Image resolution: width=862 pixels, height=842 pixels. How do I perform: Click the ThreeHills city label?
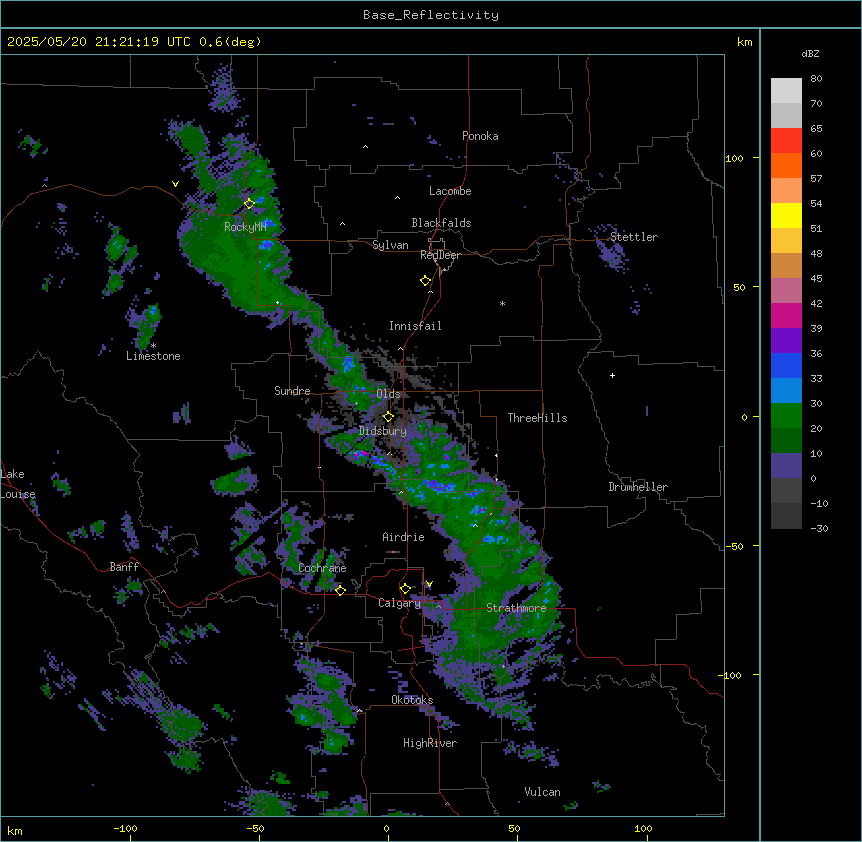(538, 418)
